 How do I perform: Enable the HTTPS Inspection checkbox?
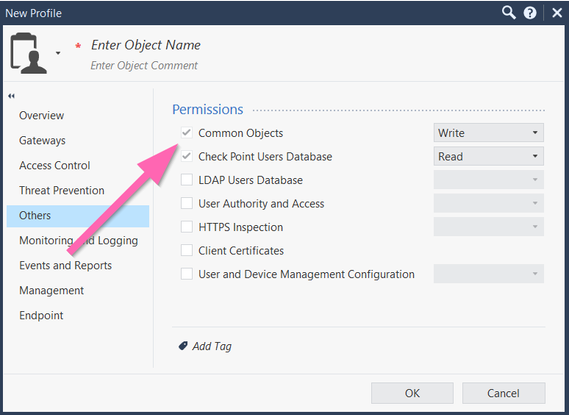187,227
